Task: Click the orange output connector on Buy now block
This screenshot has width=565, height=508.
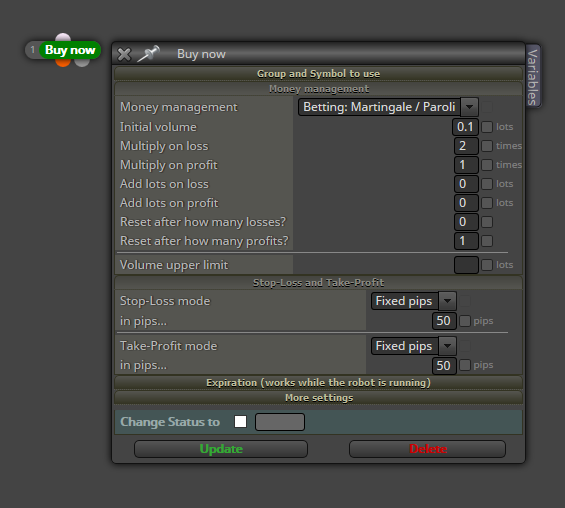Action: (x=63, y=63)
